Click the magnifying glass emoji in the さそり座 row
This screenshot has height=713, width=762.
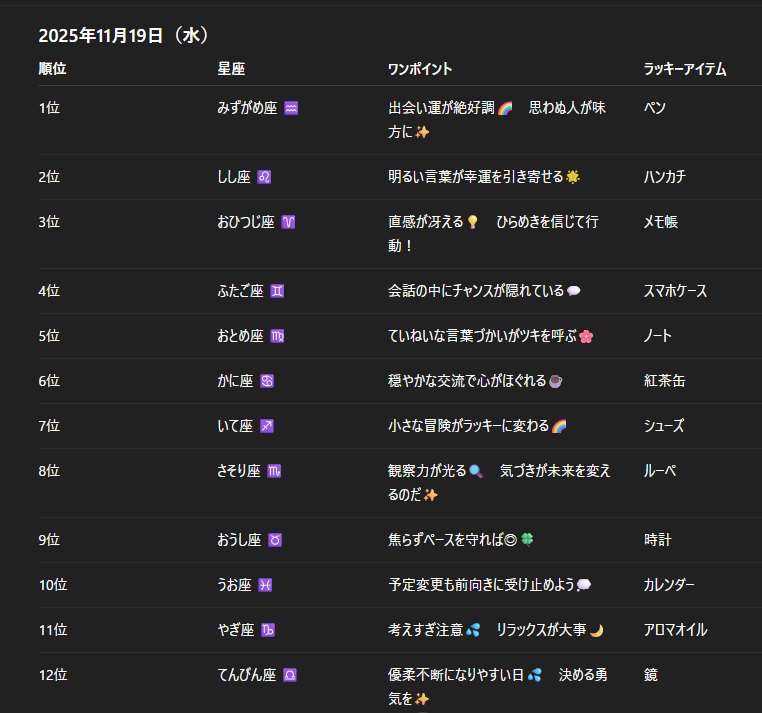click(475, 471)
